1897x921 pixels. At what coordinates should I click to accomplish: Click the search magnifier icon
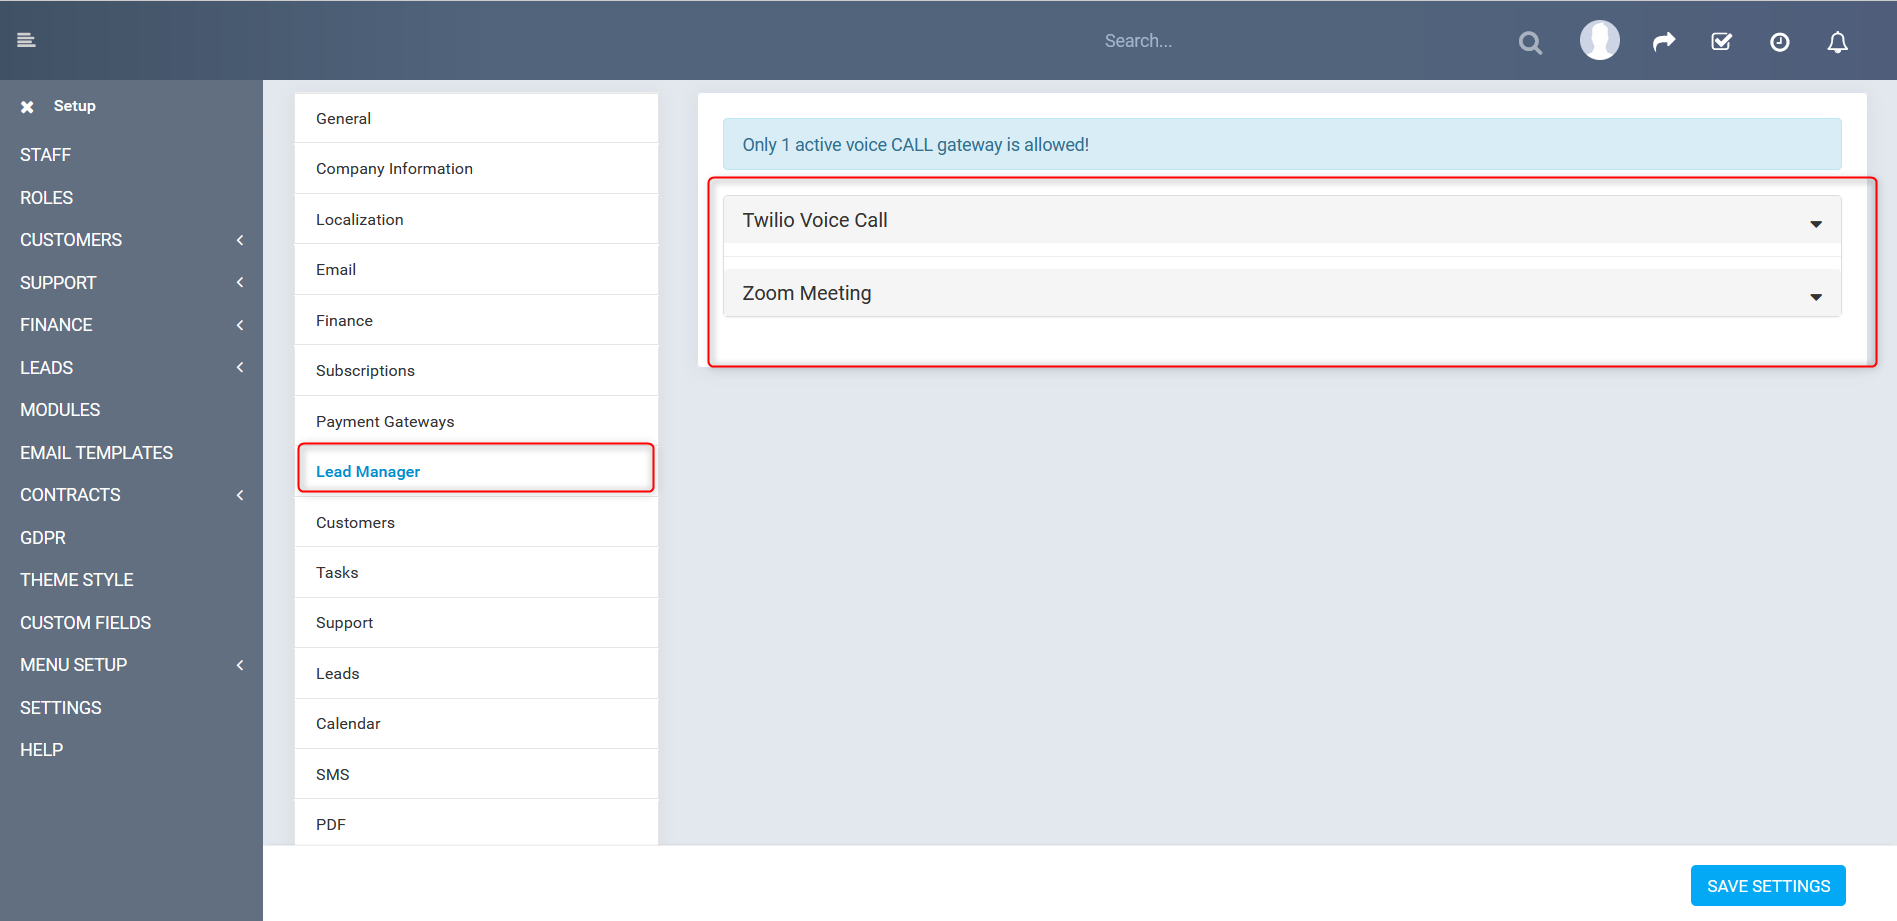(x=1530, y=42)
